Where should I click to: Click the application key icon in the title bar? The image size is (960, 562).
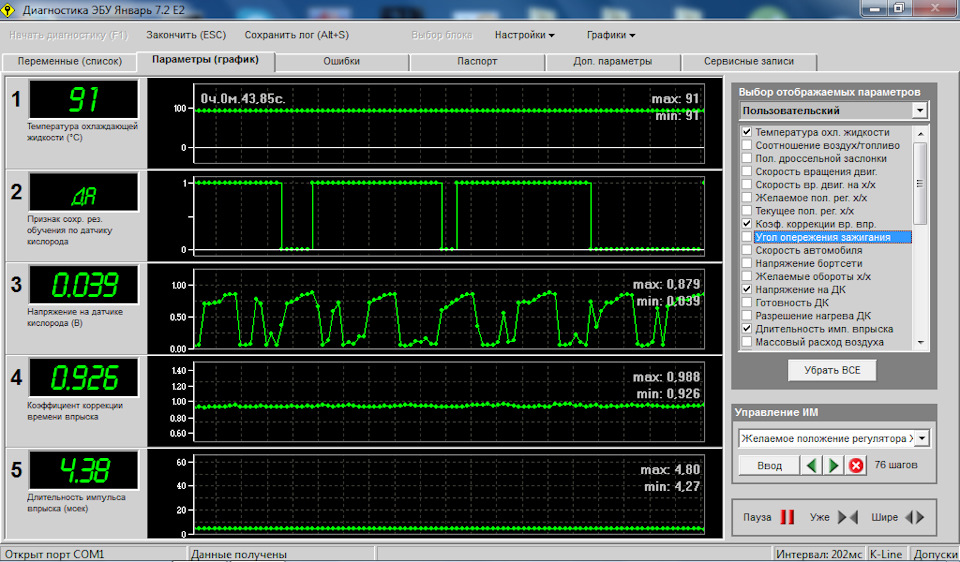point(8,10)
